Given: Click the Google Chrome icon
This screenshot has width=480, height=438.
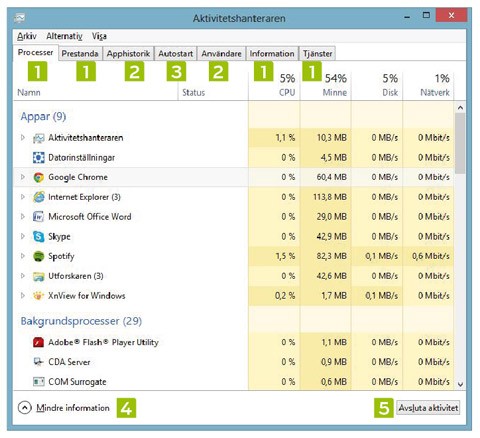Looking at the screenshot, I should [x=39, y=177].
